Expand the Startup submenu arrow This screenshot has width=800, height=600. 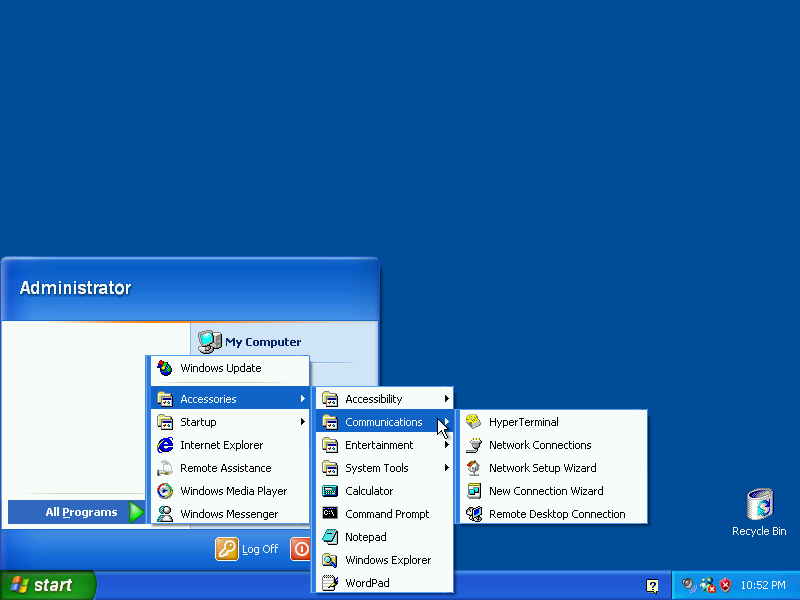(x=303, y=421)
